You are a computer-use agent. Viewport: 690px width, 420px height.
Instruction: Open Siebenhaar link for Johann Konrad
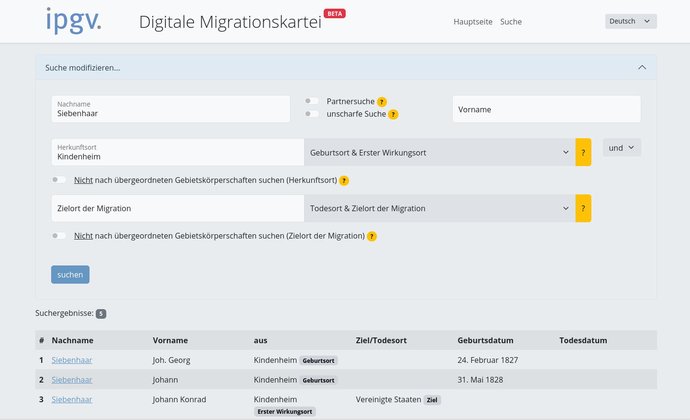click(72, 399)
